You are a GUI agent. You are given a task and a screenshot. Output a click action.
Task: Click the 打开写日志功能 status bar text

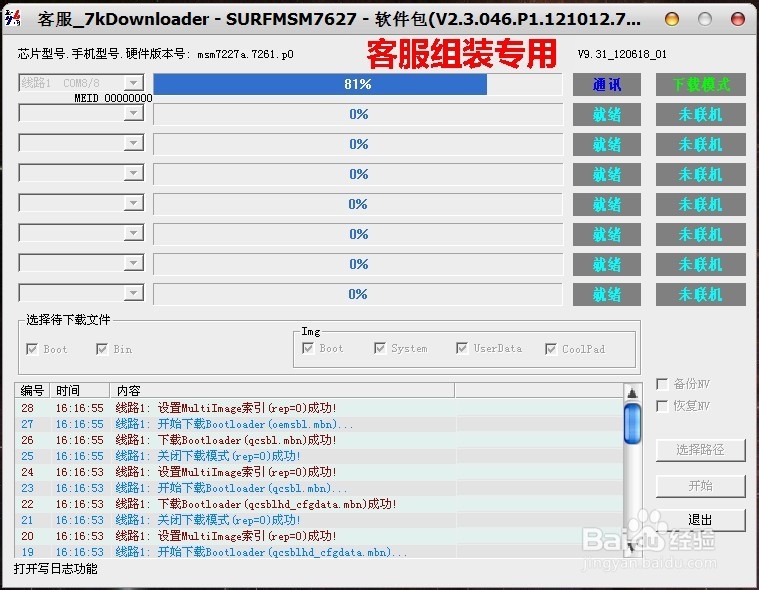tap(55, 568)
